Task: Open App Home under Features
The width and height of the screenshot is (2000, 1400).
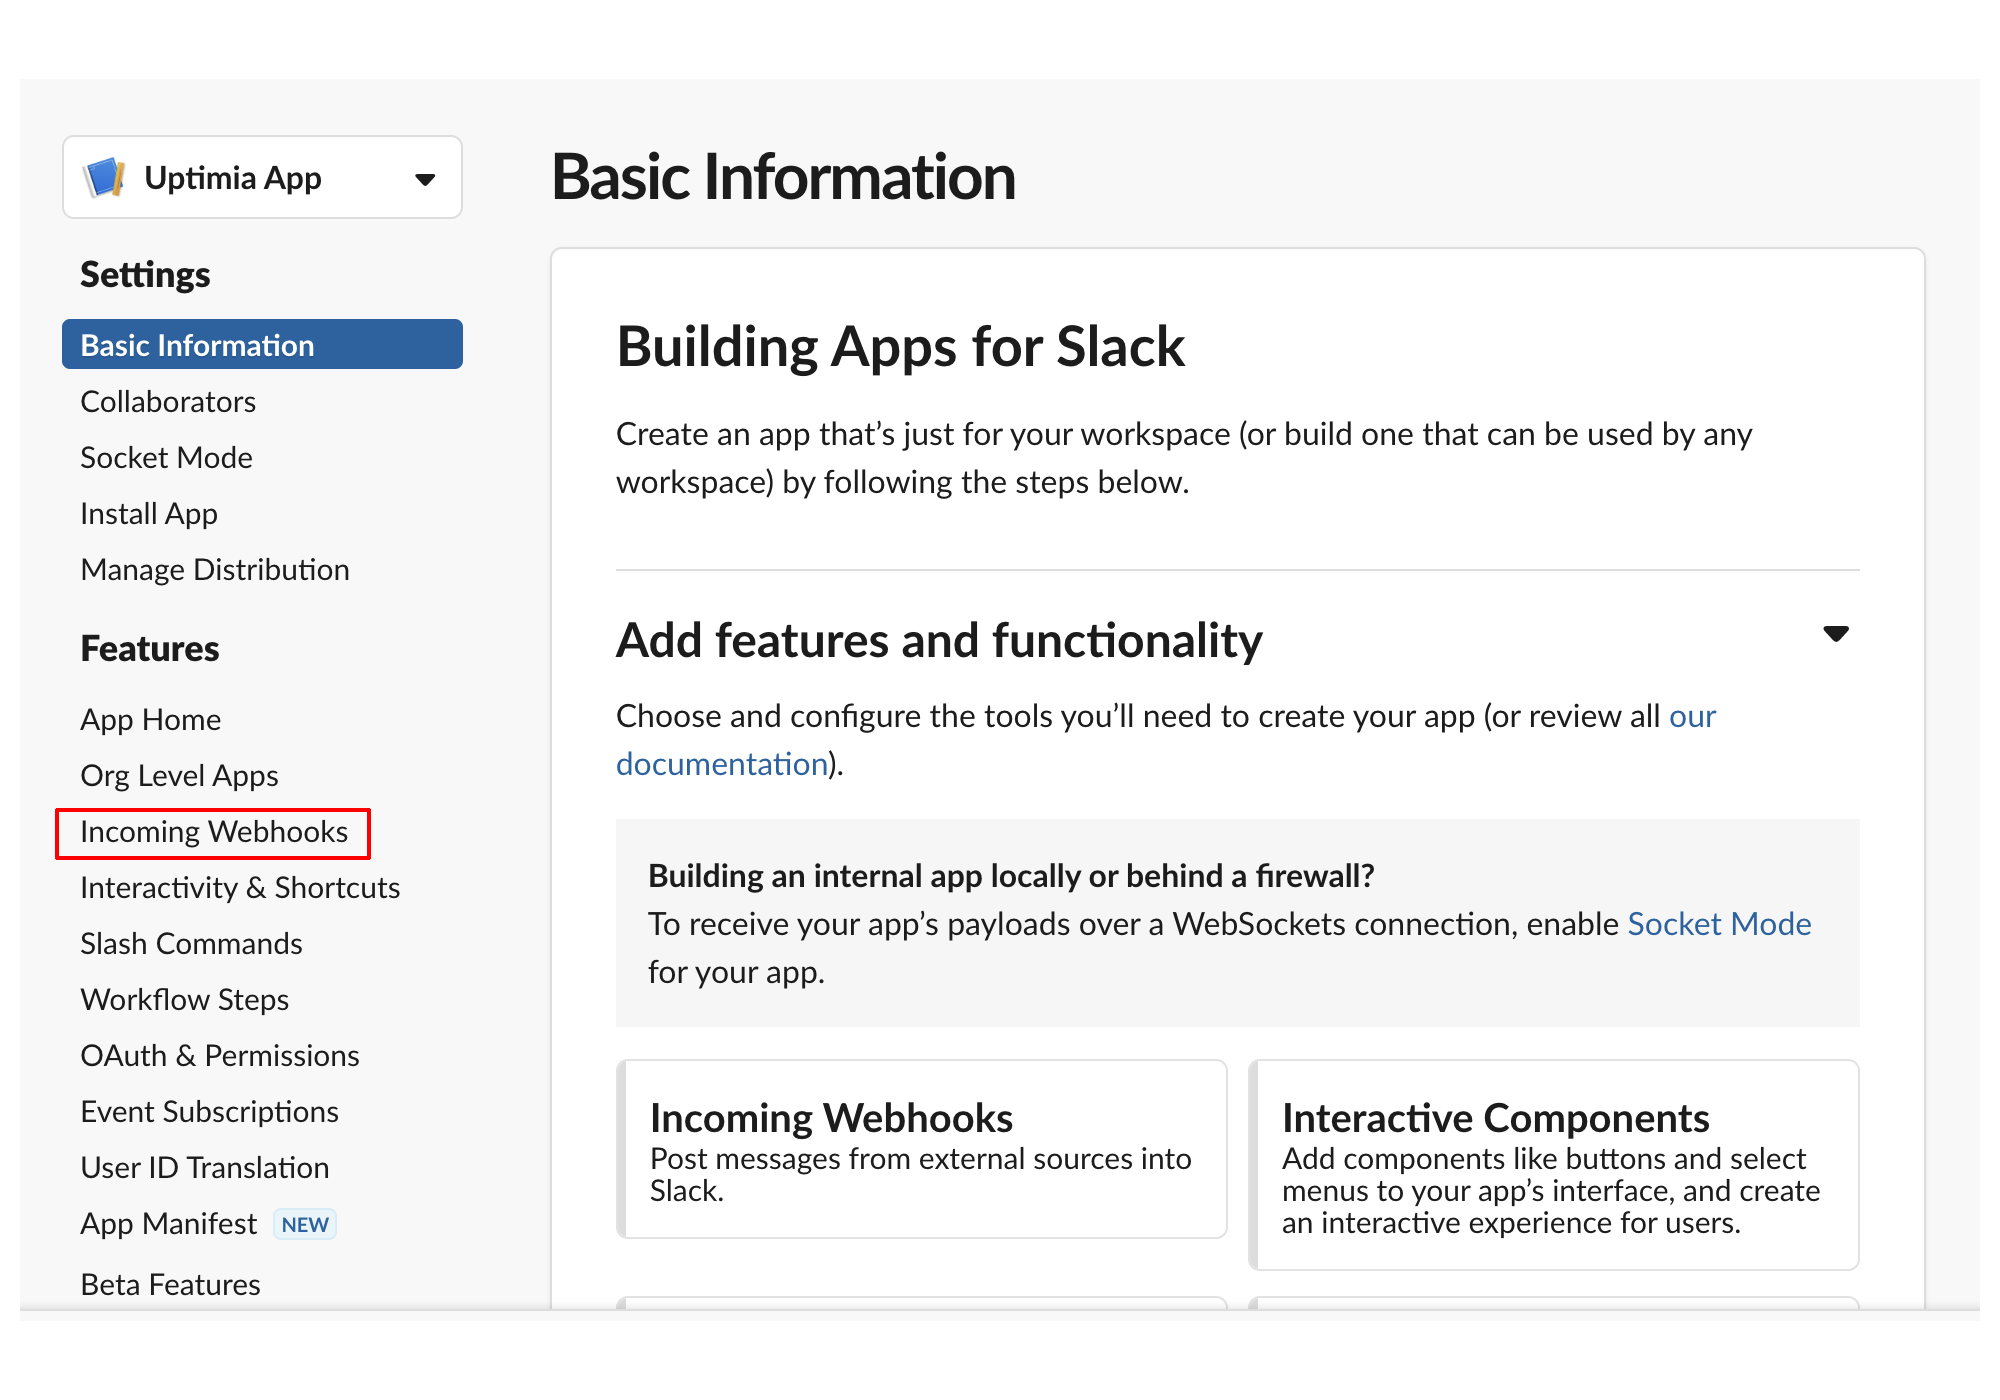Action: (x=151, y=719)
